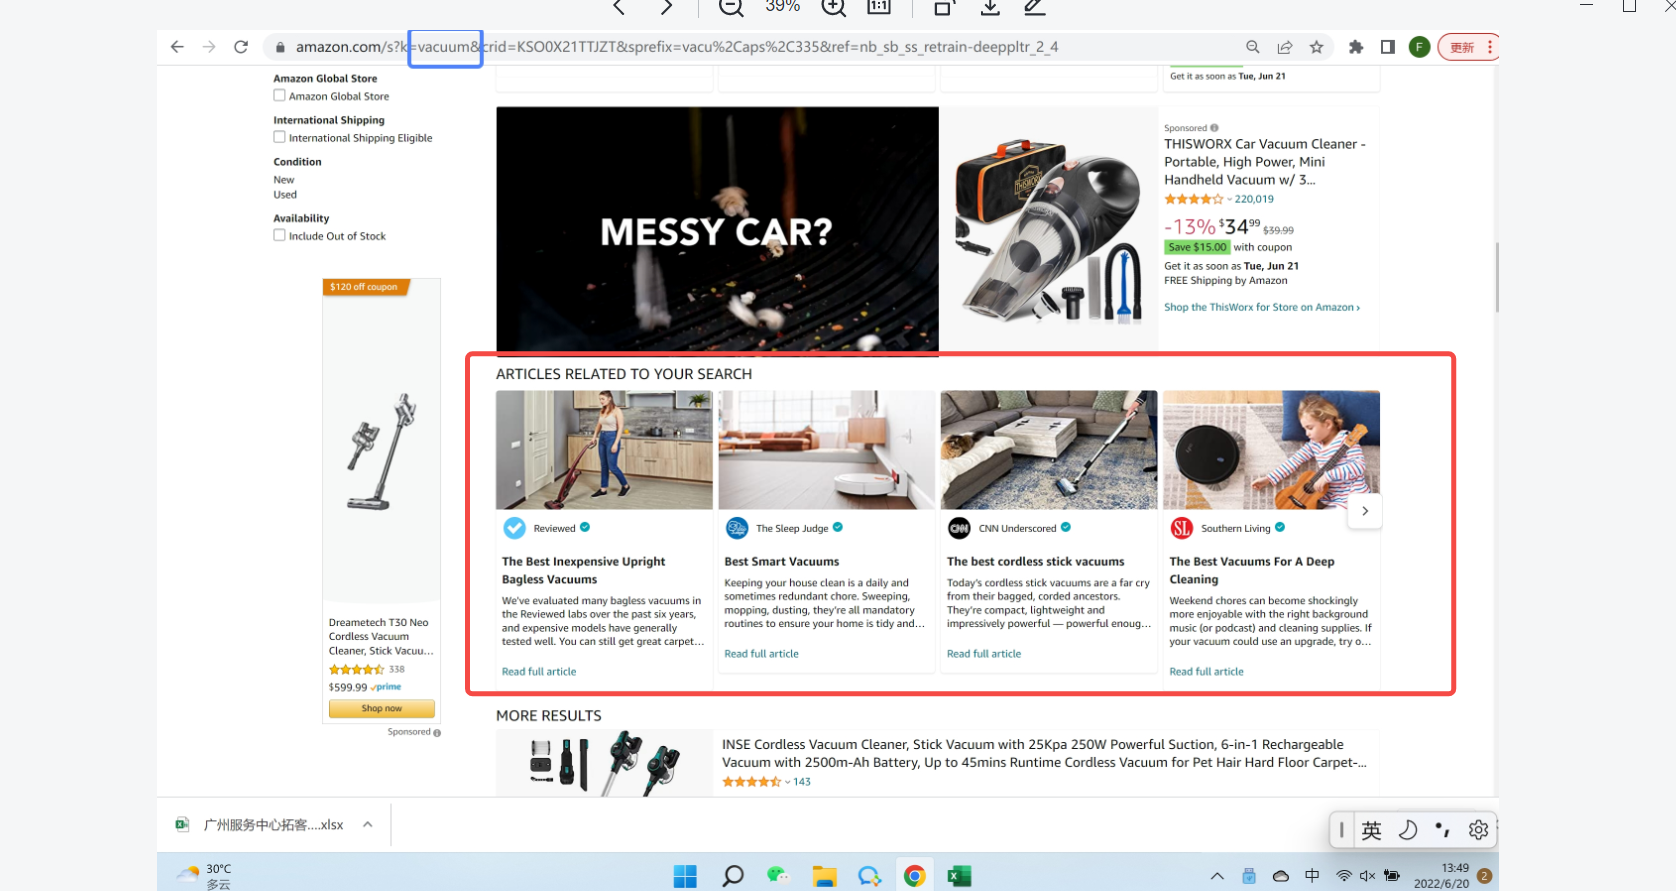Show hidden system tray icons
The width and height of the screenshot is (1676, 891).
[1217, 876]
